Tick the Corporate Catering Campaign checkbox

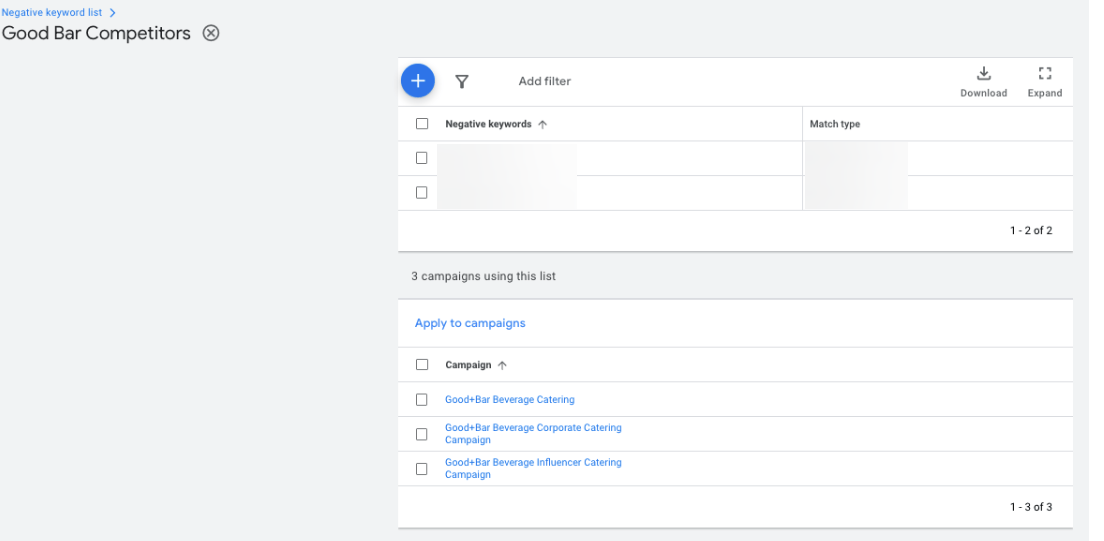(x=422, y=434)
